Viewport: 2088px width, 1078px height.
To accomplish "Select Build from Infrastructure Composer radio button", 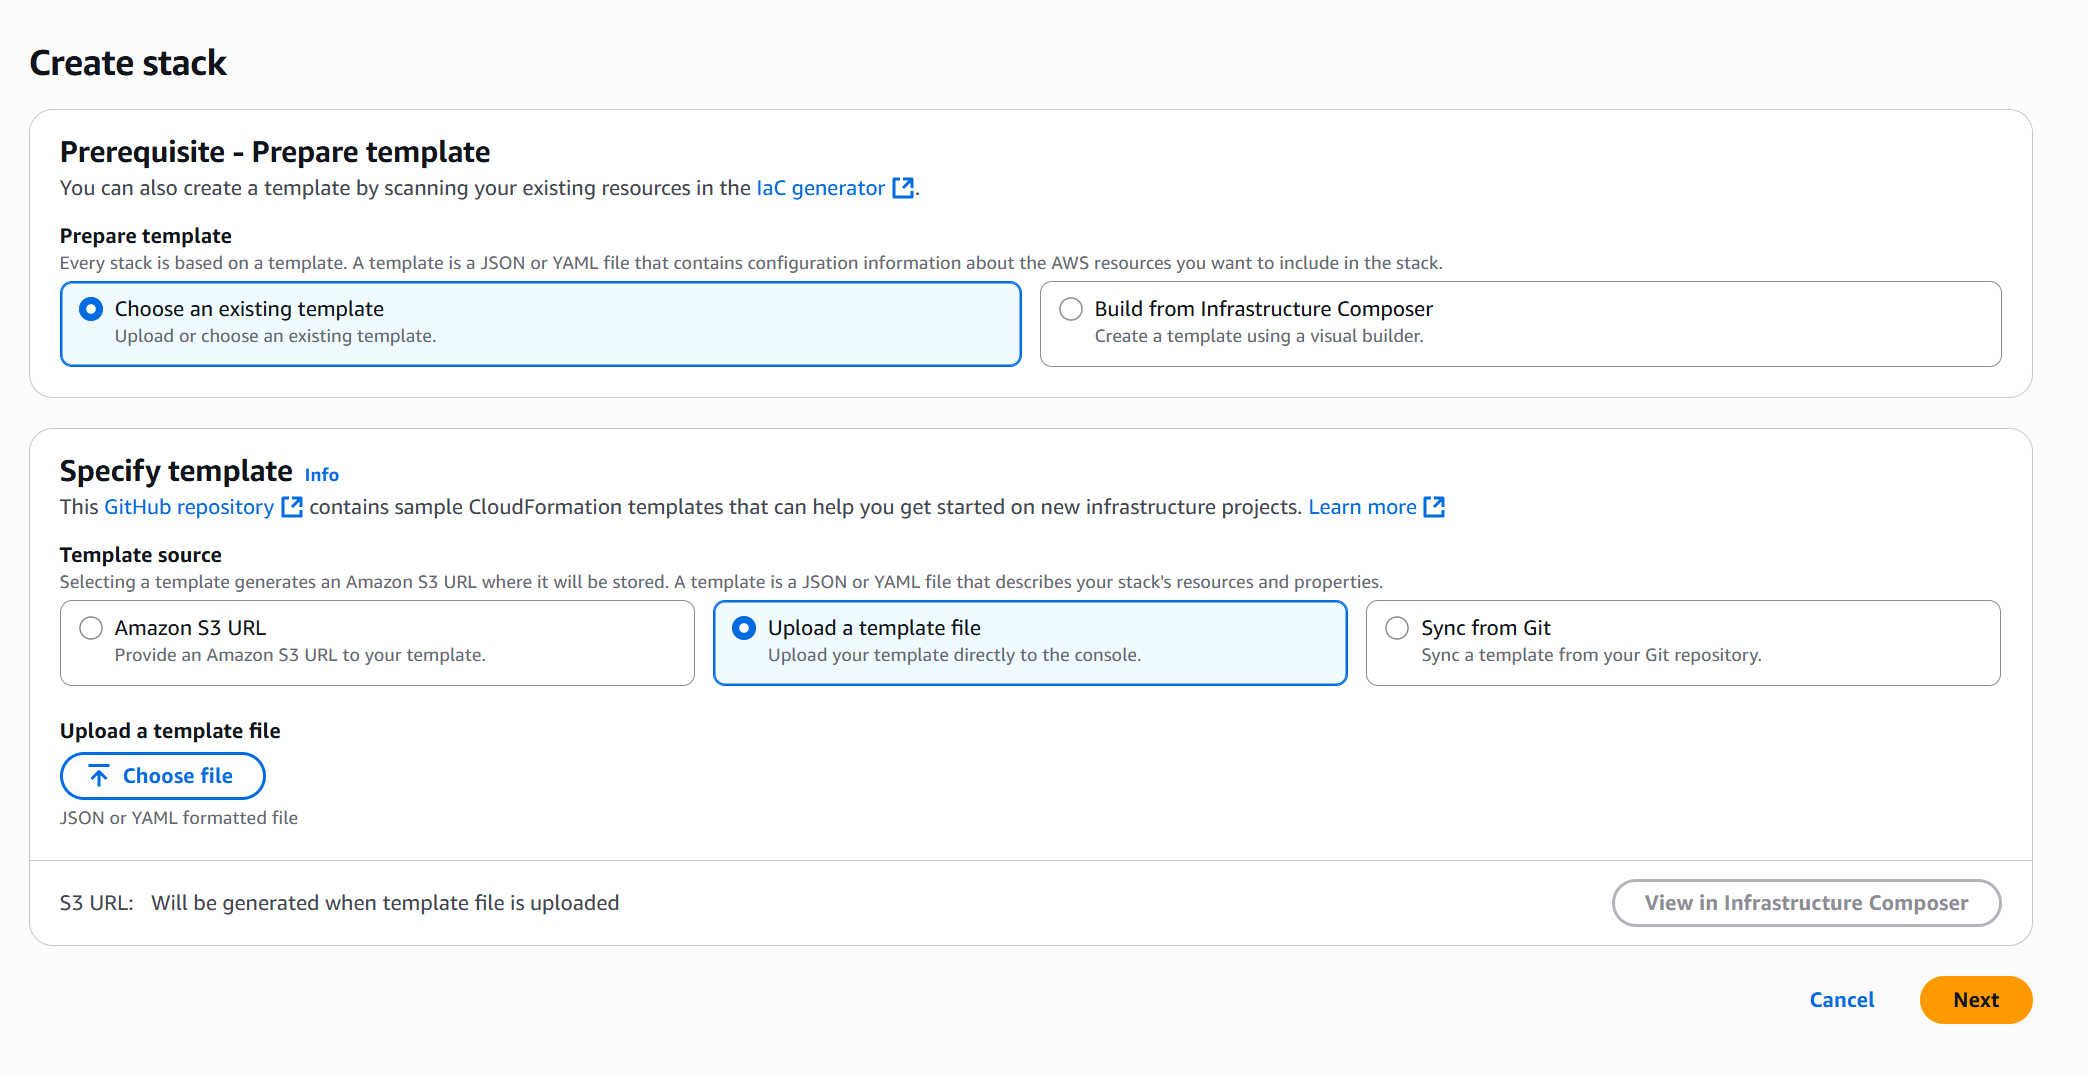I will 1071,309.
